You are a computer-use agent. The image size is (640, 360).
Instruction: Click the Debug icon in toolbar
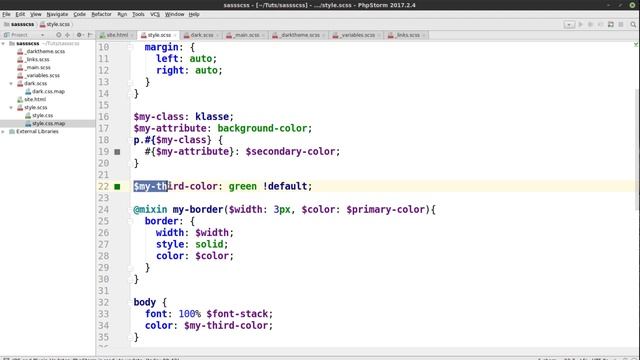point(590,24)
